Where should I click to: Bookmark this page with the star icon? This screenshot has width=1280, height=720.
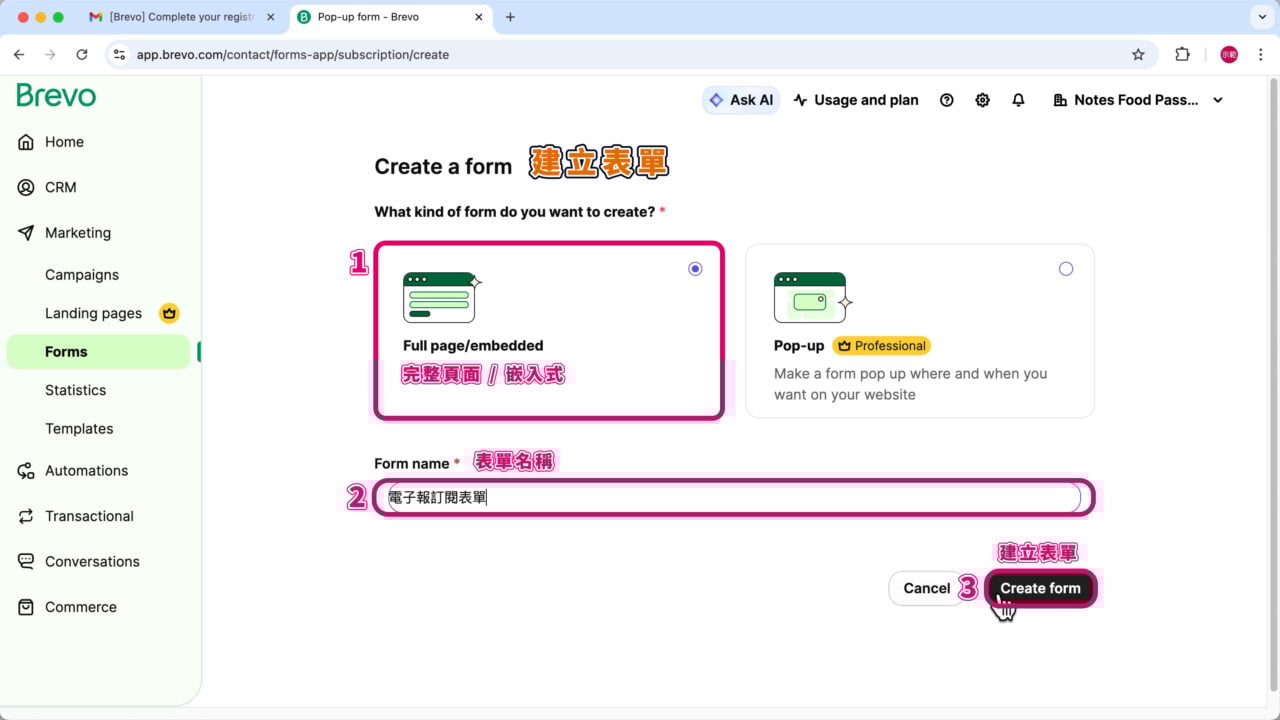coord(1138,55)
